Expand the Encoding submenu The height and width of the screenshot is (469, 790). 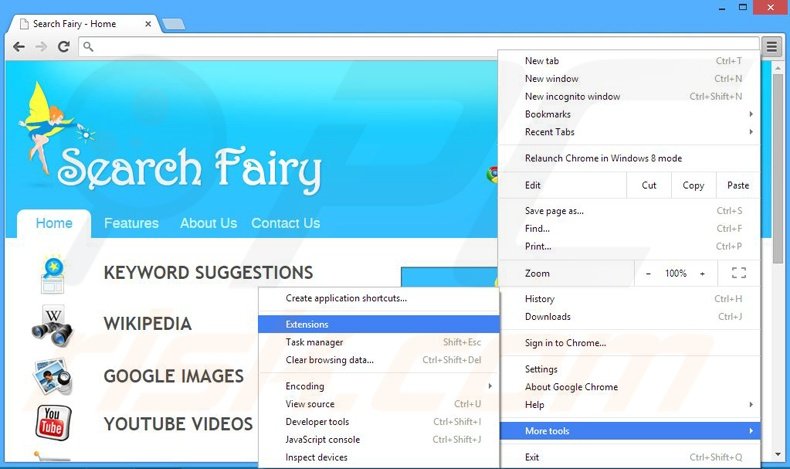click(378, 386)
